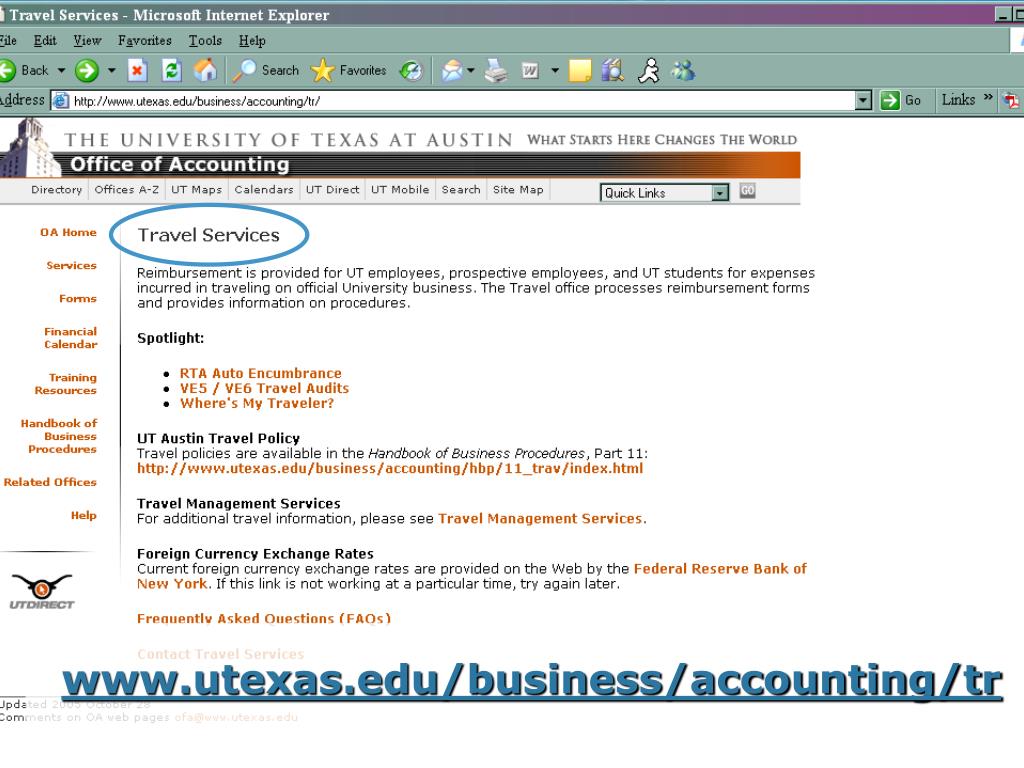Click the PDF icon on links bar
The height and width of the screenshot is (768, 1024).
coord(1012,101)
